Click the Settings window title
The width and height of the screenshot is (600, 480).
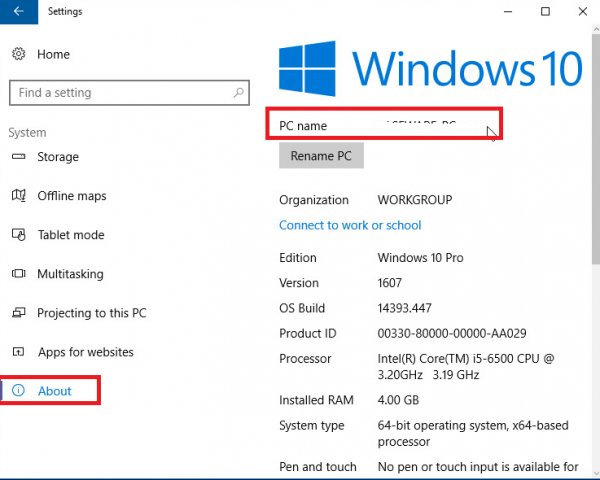65,11
